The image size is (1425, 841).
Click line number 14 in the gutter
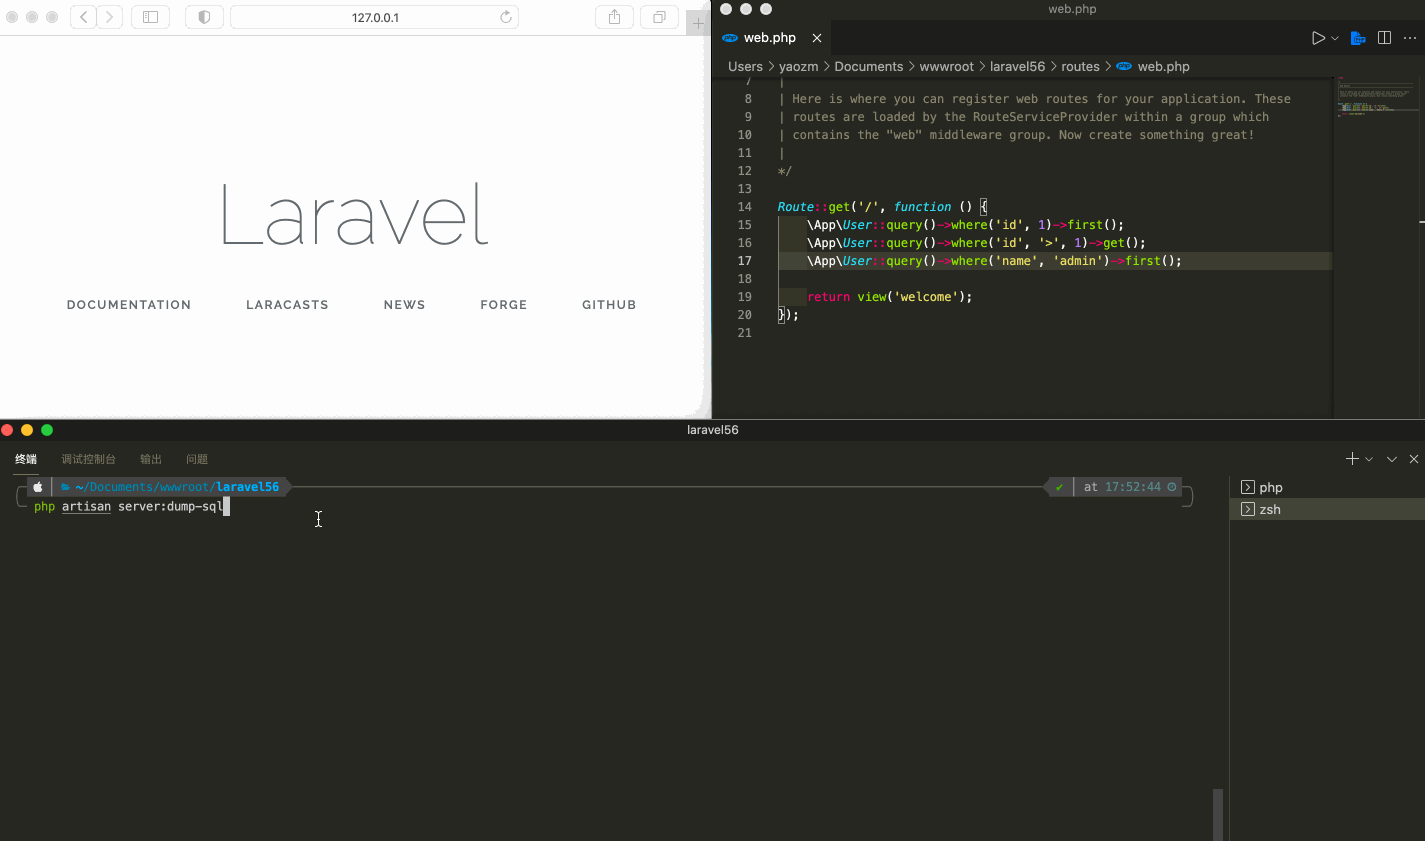pyautogui.click(x=745, y=207)
